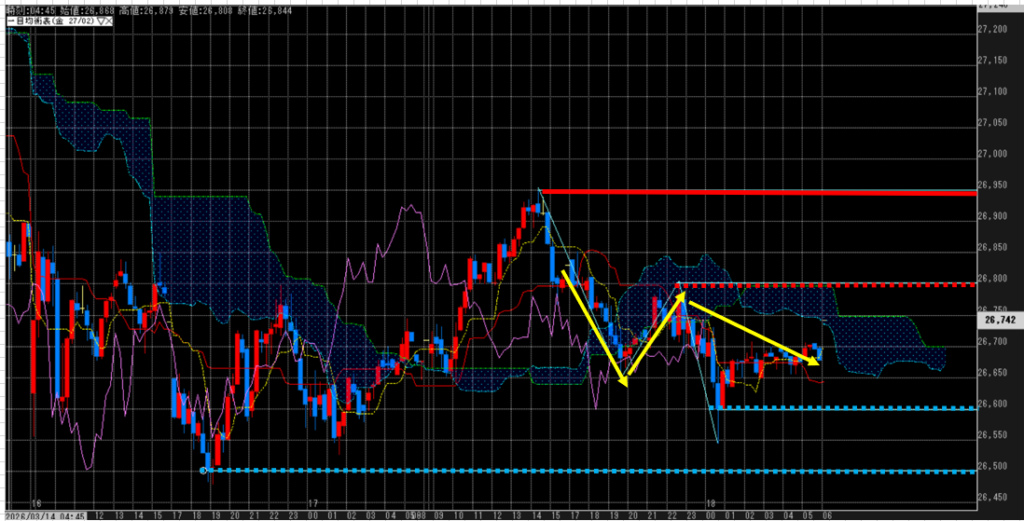
Task: Click the 27,000 label on price axis
Action: [x=996, y=153]
